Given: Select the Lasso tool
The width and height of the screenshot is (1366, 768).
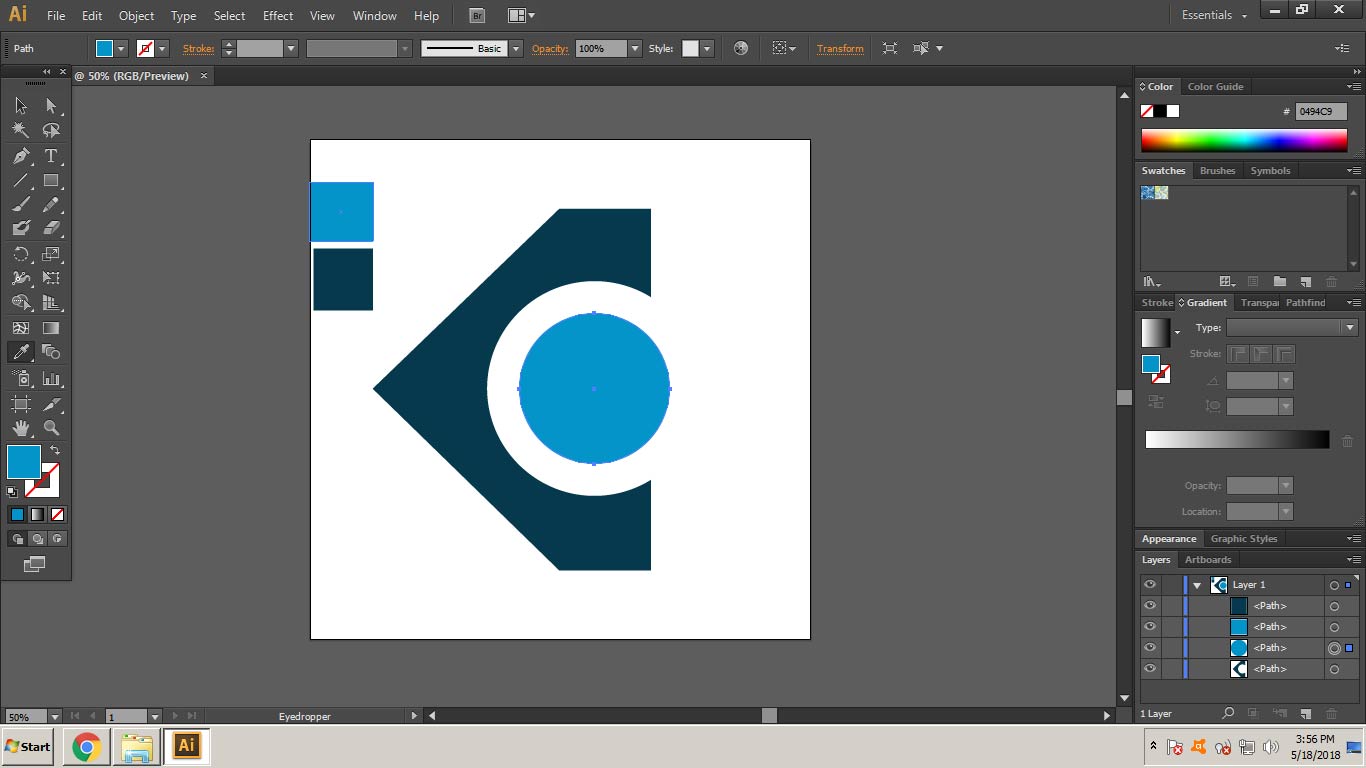Looking at the screenshot, I should [x=51, y=130].
